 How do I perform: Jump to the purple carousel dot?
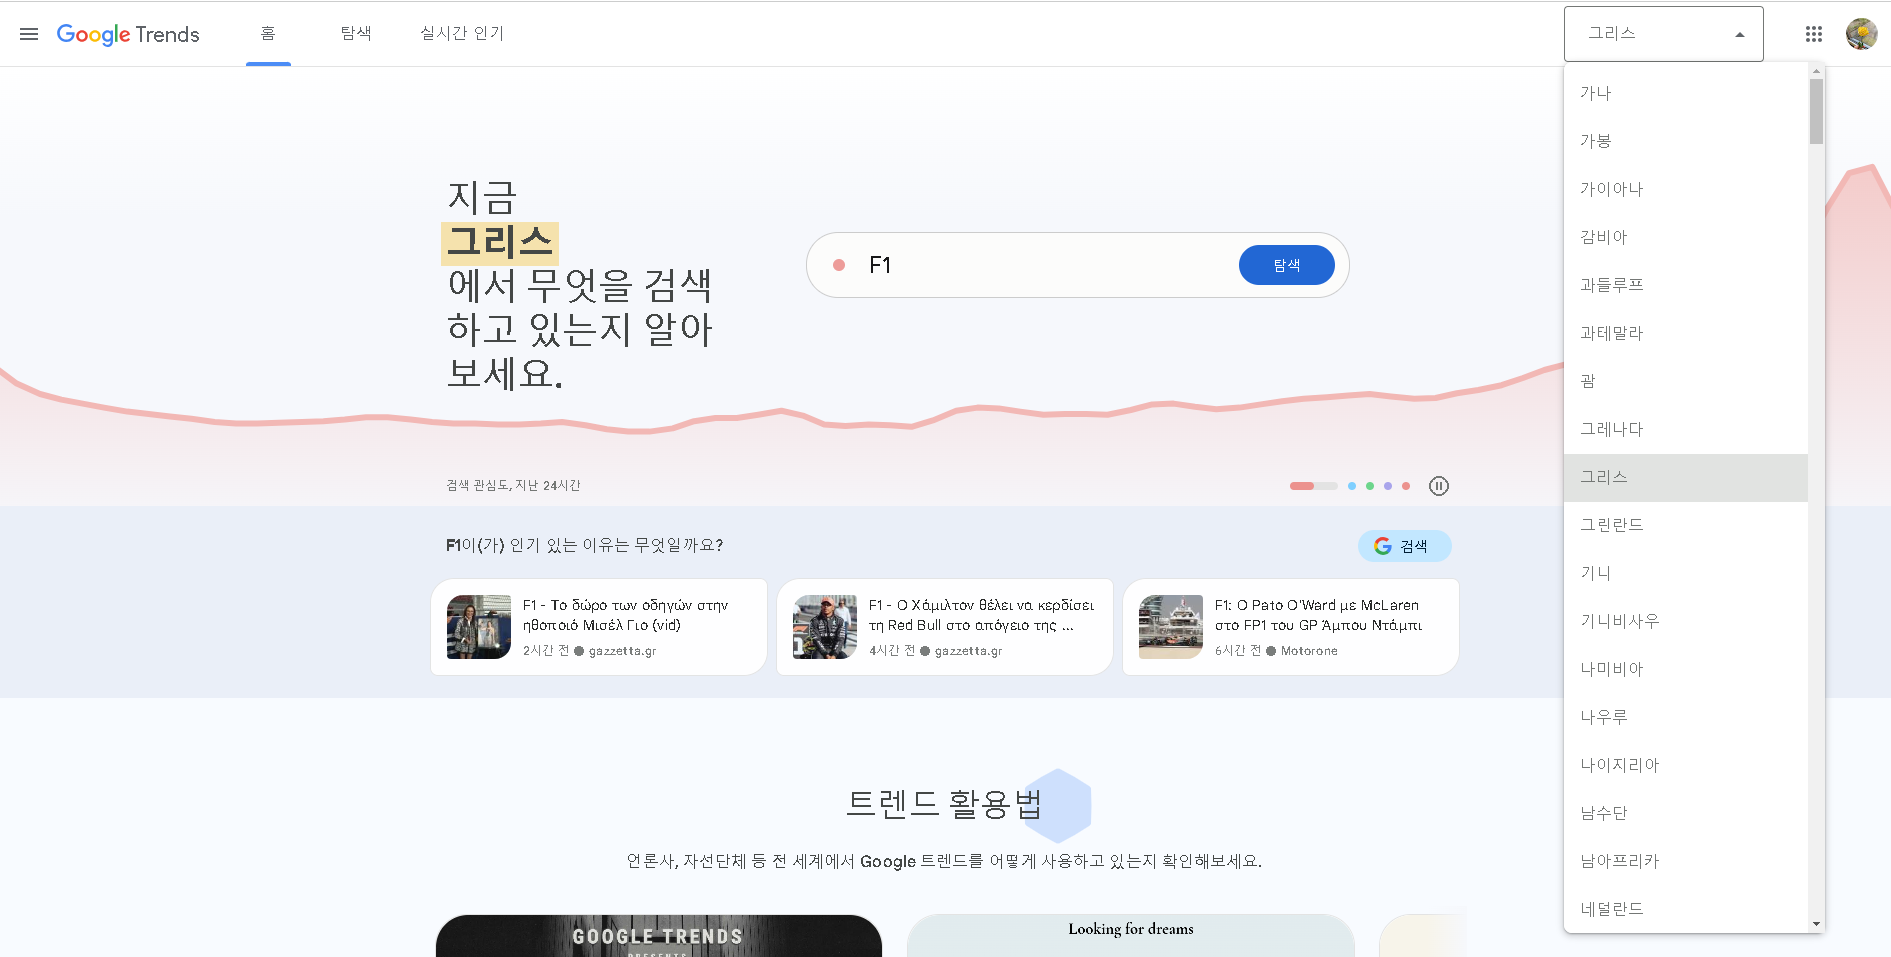1388,486
